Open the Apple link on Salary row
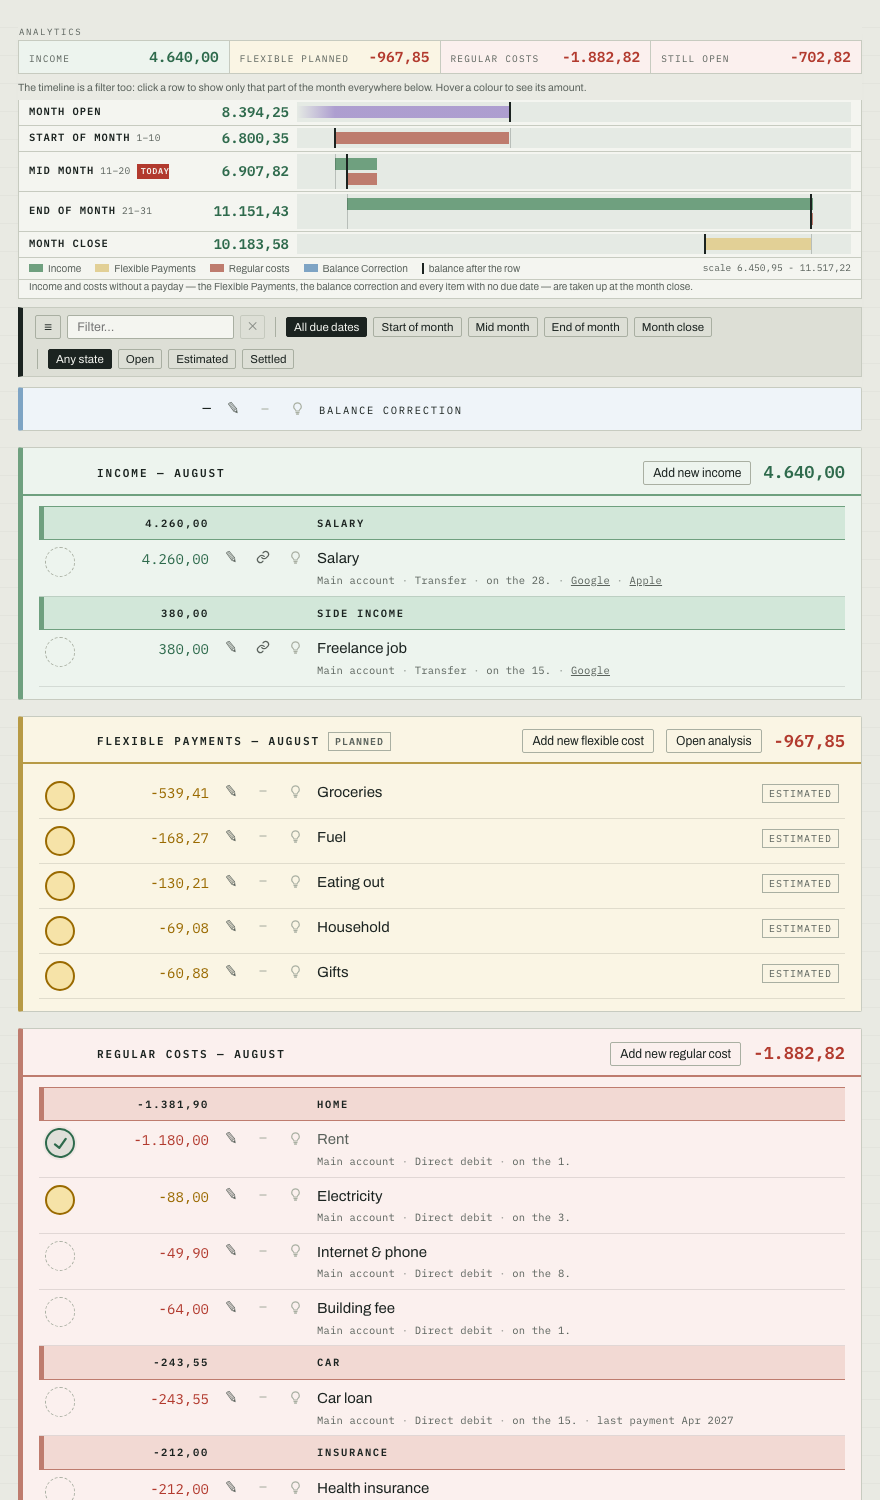Viewport: 880px width, 1500px height. (x=645, y=581)
